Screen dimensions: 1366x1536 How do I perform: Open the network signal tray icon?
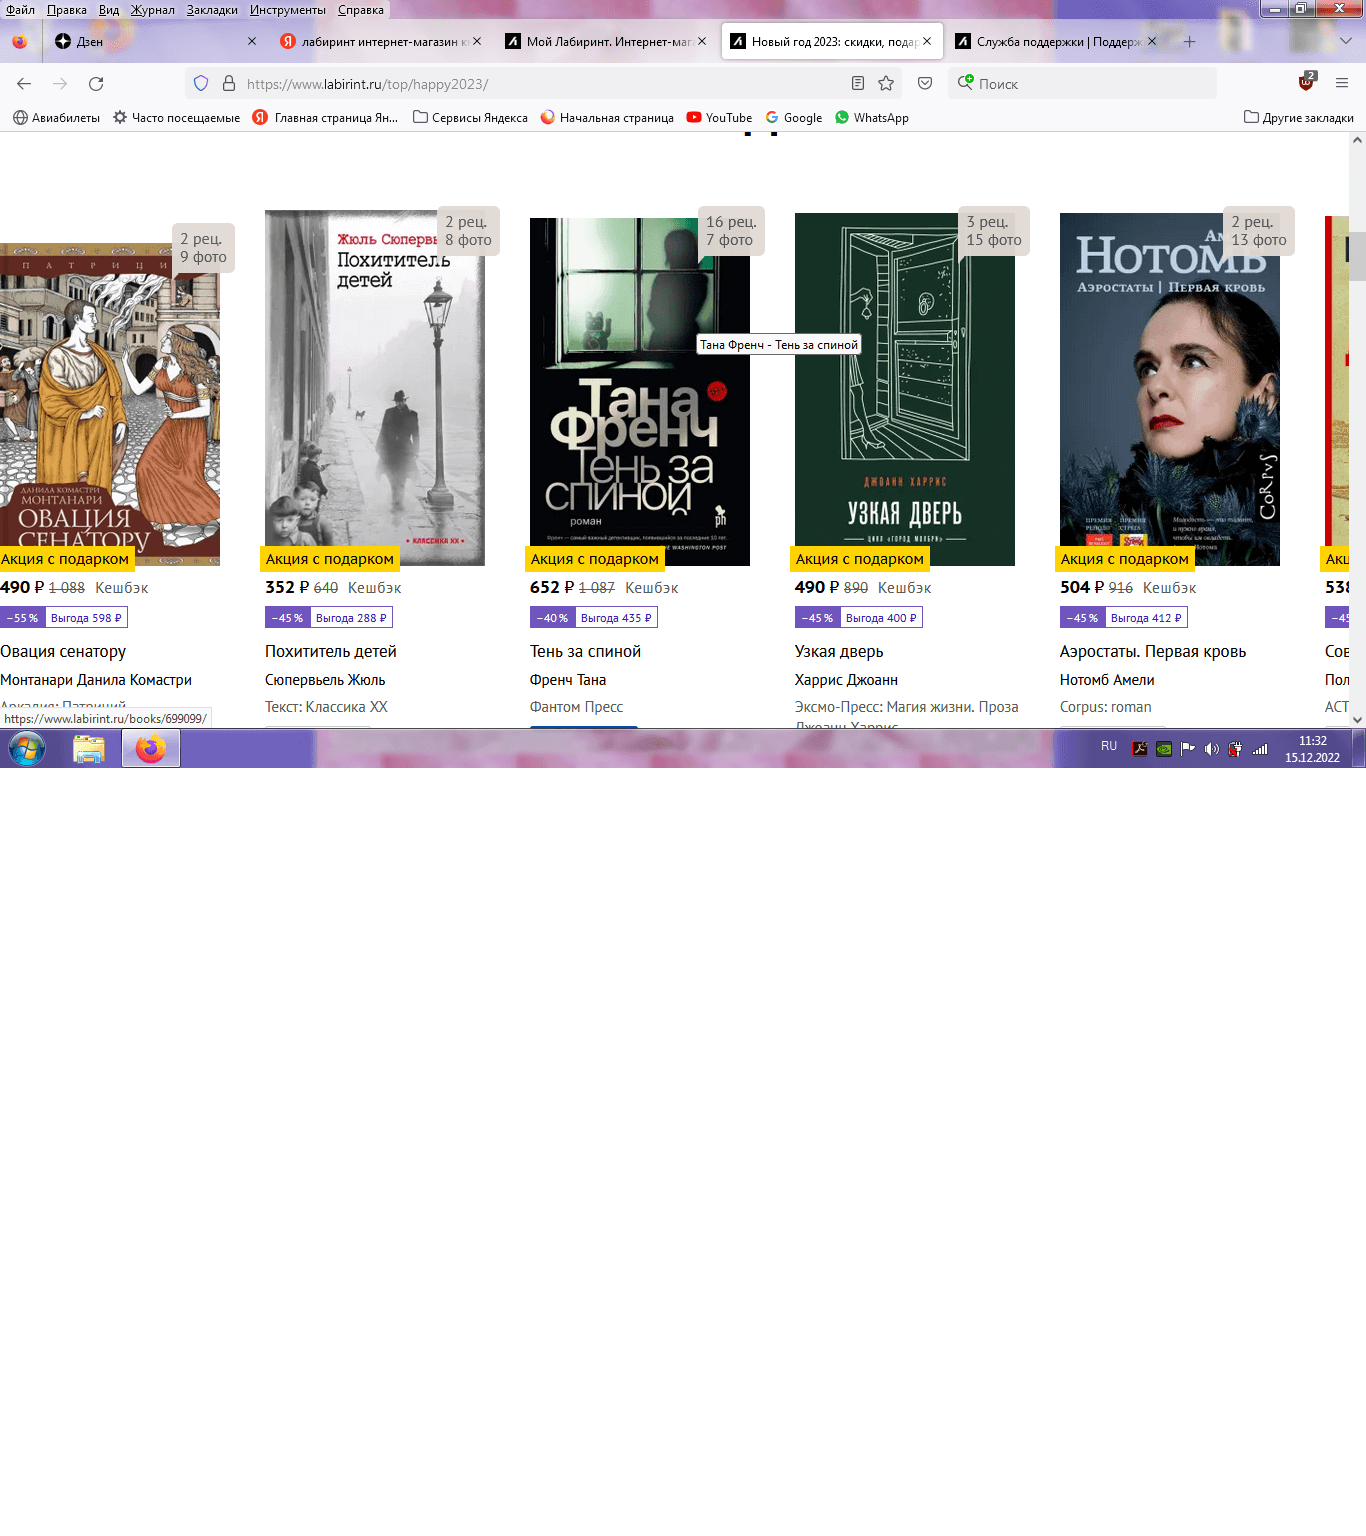[1260, 749]
